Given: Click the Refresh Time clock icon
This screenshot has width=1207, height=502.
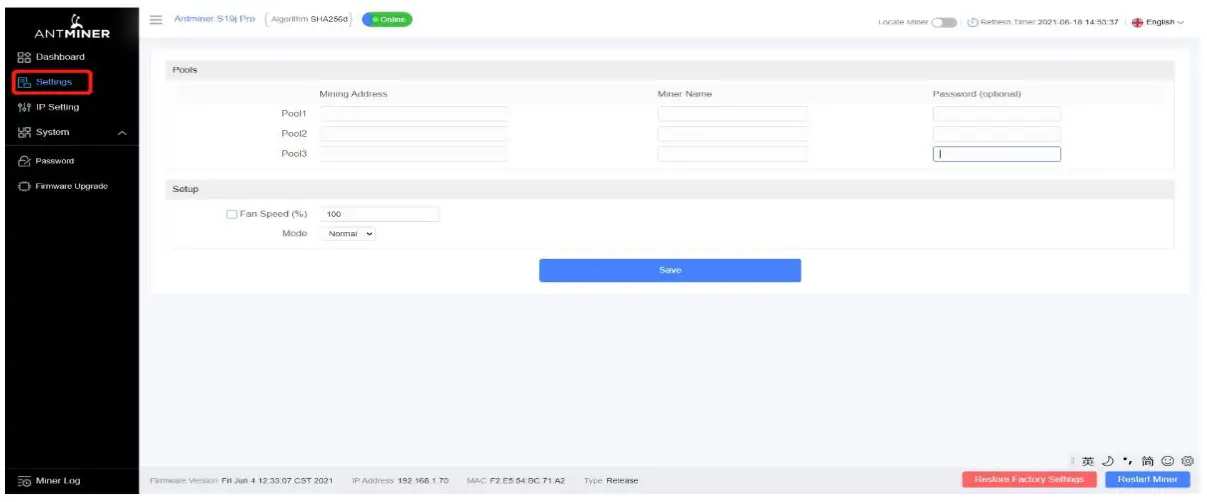Looking at the screenshot, I should pyautogui.click(x=974, y=23).
